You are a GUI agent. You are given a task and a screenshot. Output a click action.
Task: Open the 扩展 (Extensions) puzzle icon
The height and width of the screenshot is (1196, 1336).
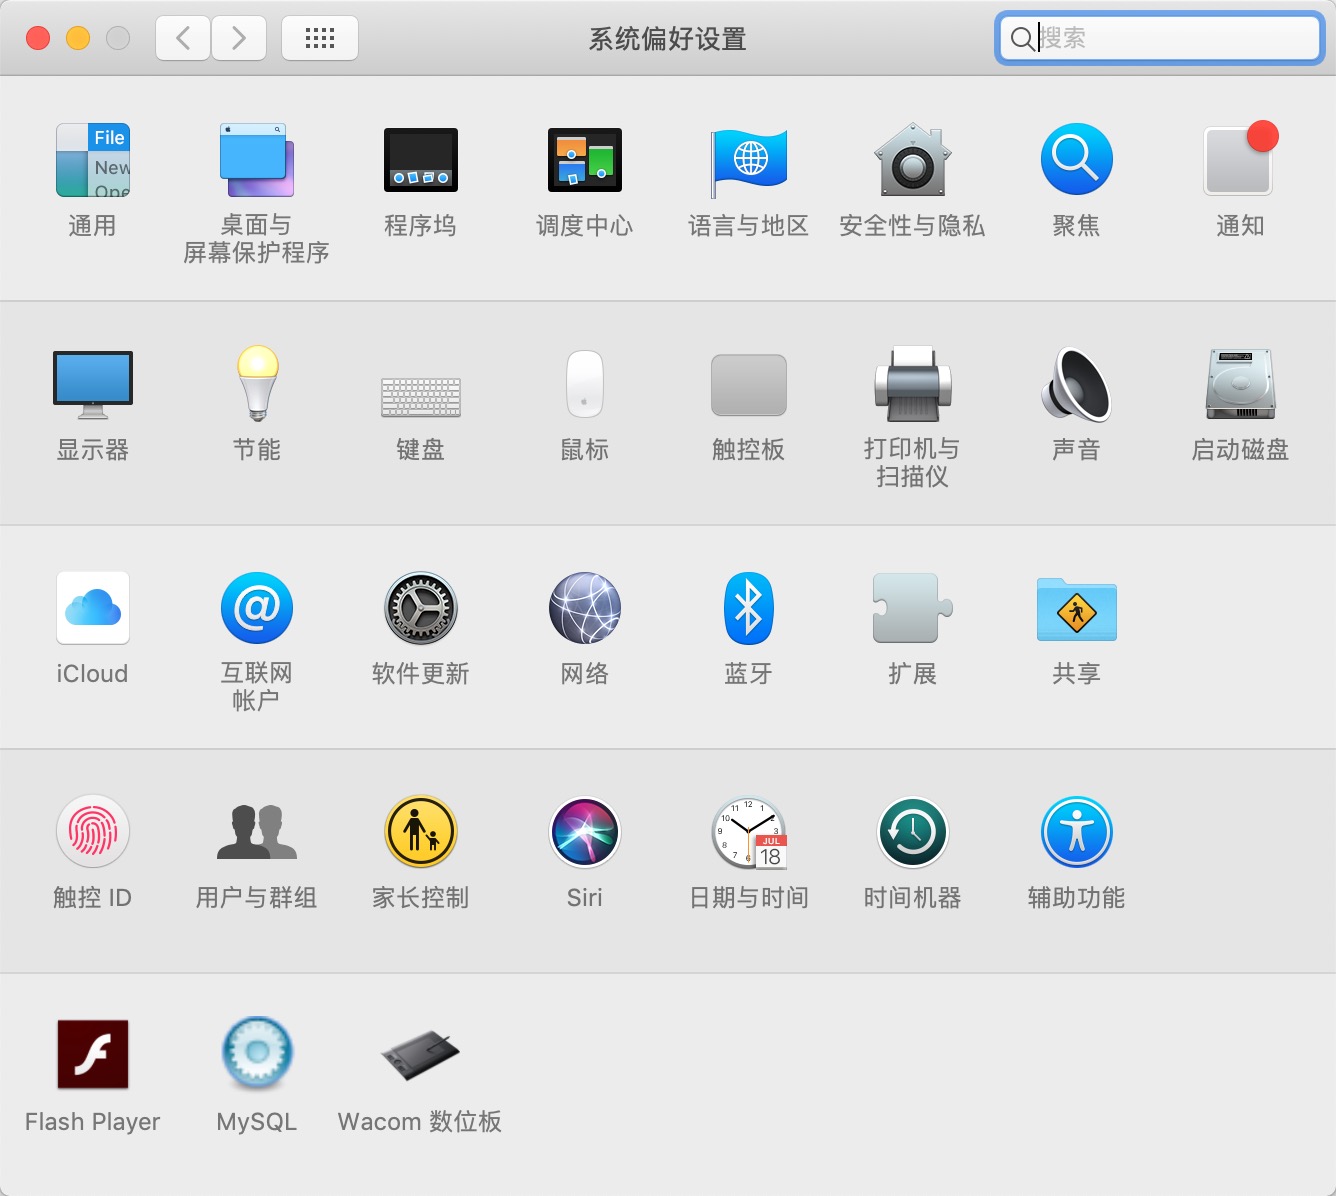[x=913, y=608]
